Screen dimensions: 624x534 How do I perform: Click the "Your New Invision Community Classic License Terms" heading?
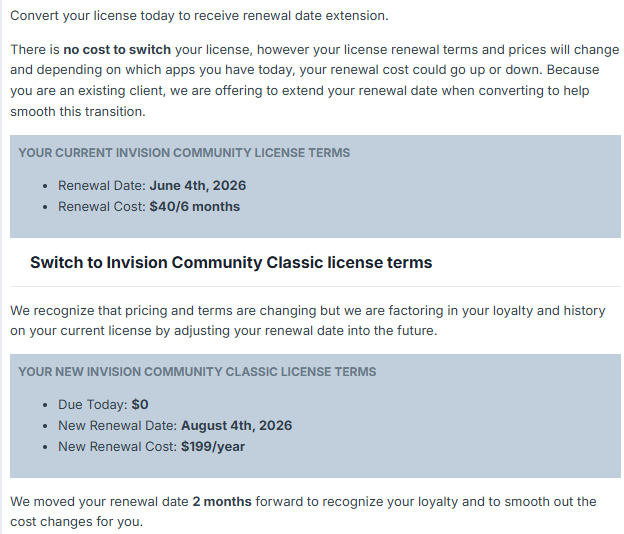point(197,372)
